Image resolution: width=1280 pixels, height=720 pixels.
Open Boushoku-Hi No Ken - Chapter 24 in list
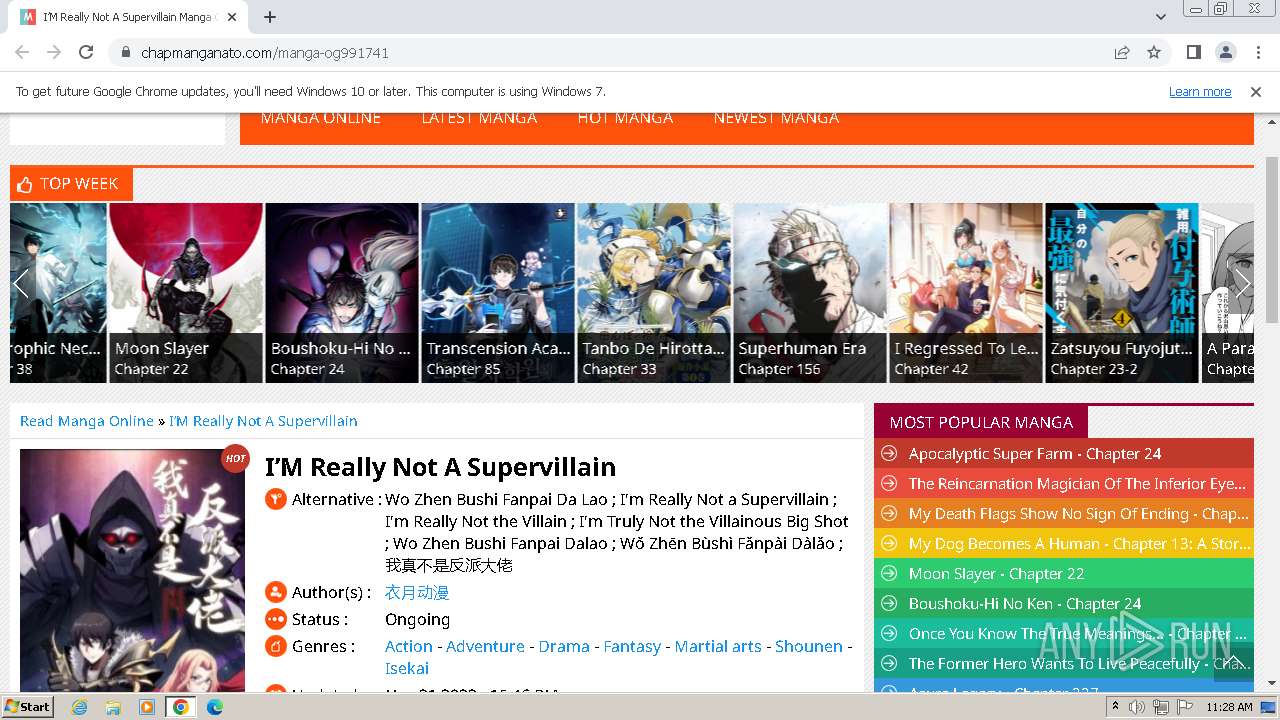point(1025,604)
